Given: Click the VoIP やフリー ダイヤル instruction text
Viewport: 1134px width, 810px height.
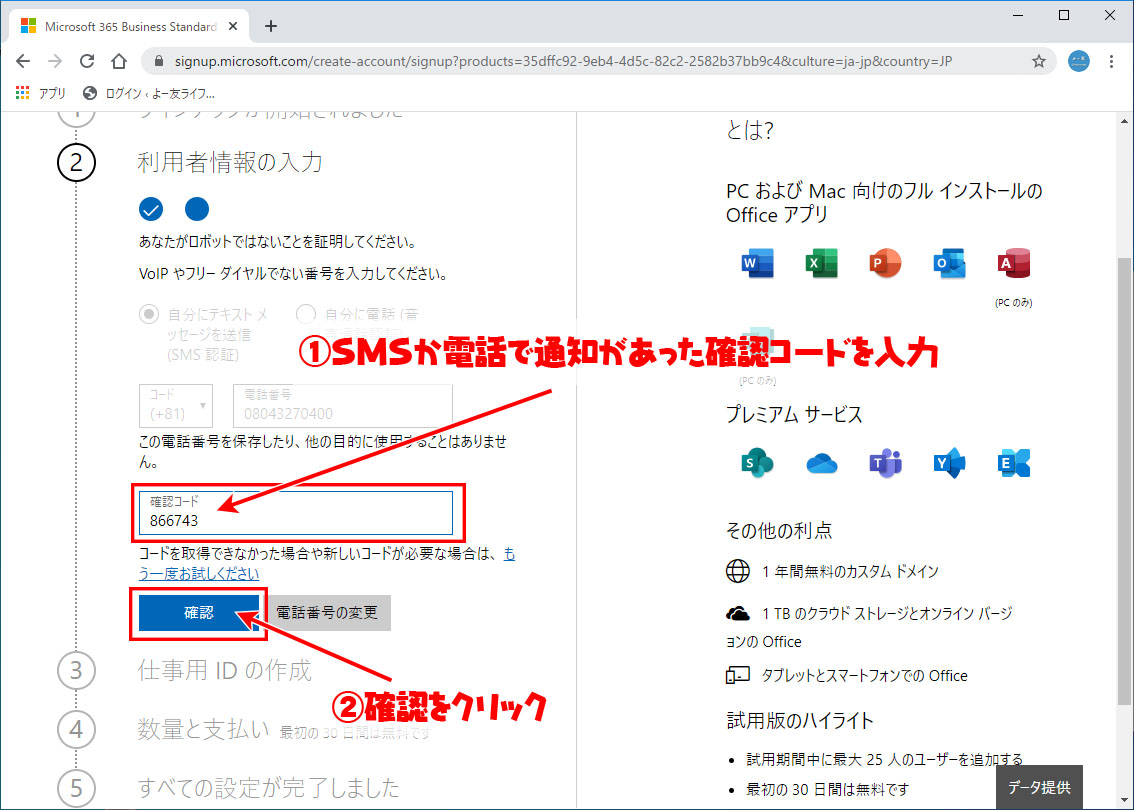Looking at the screenshot, I should 293,274.
